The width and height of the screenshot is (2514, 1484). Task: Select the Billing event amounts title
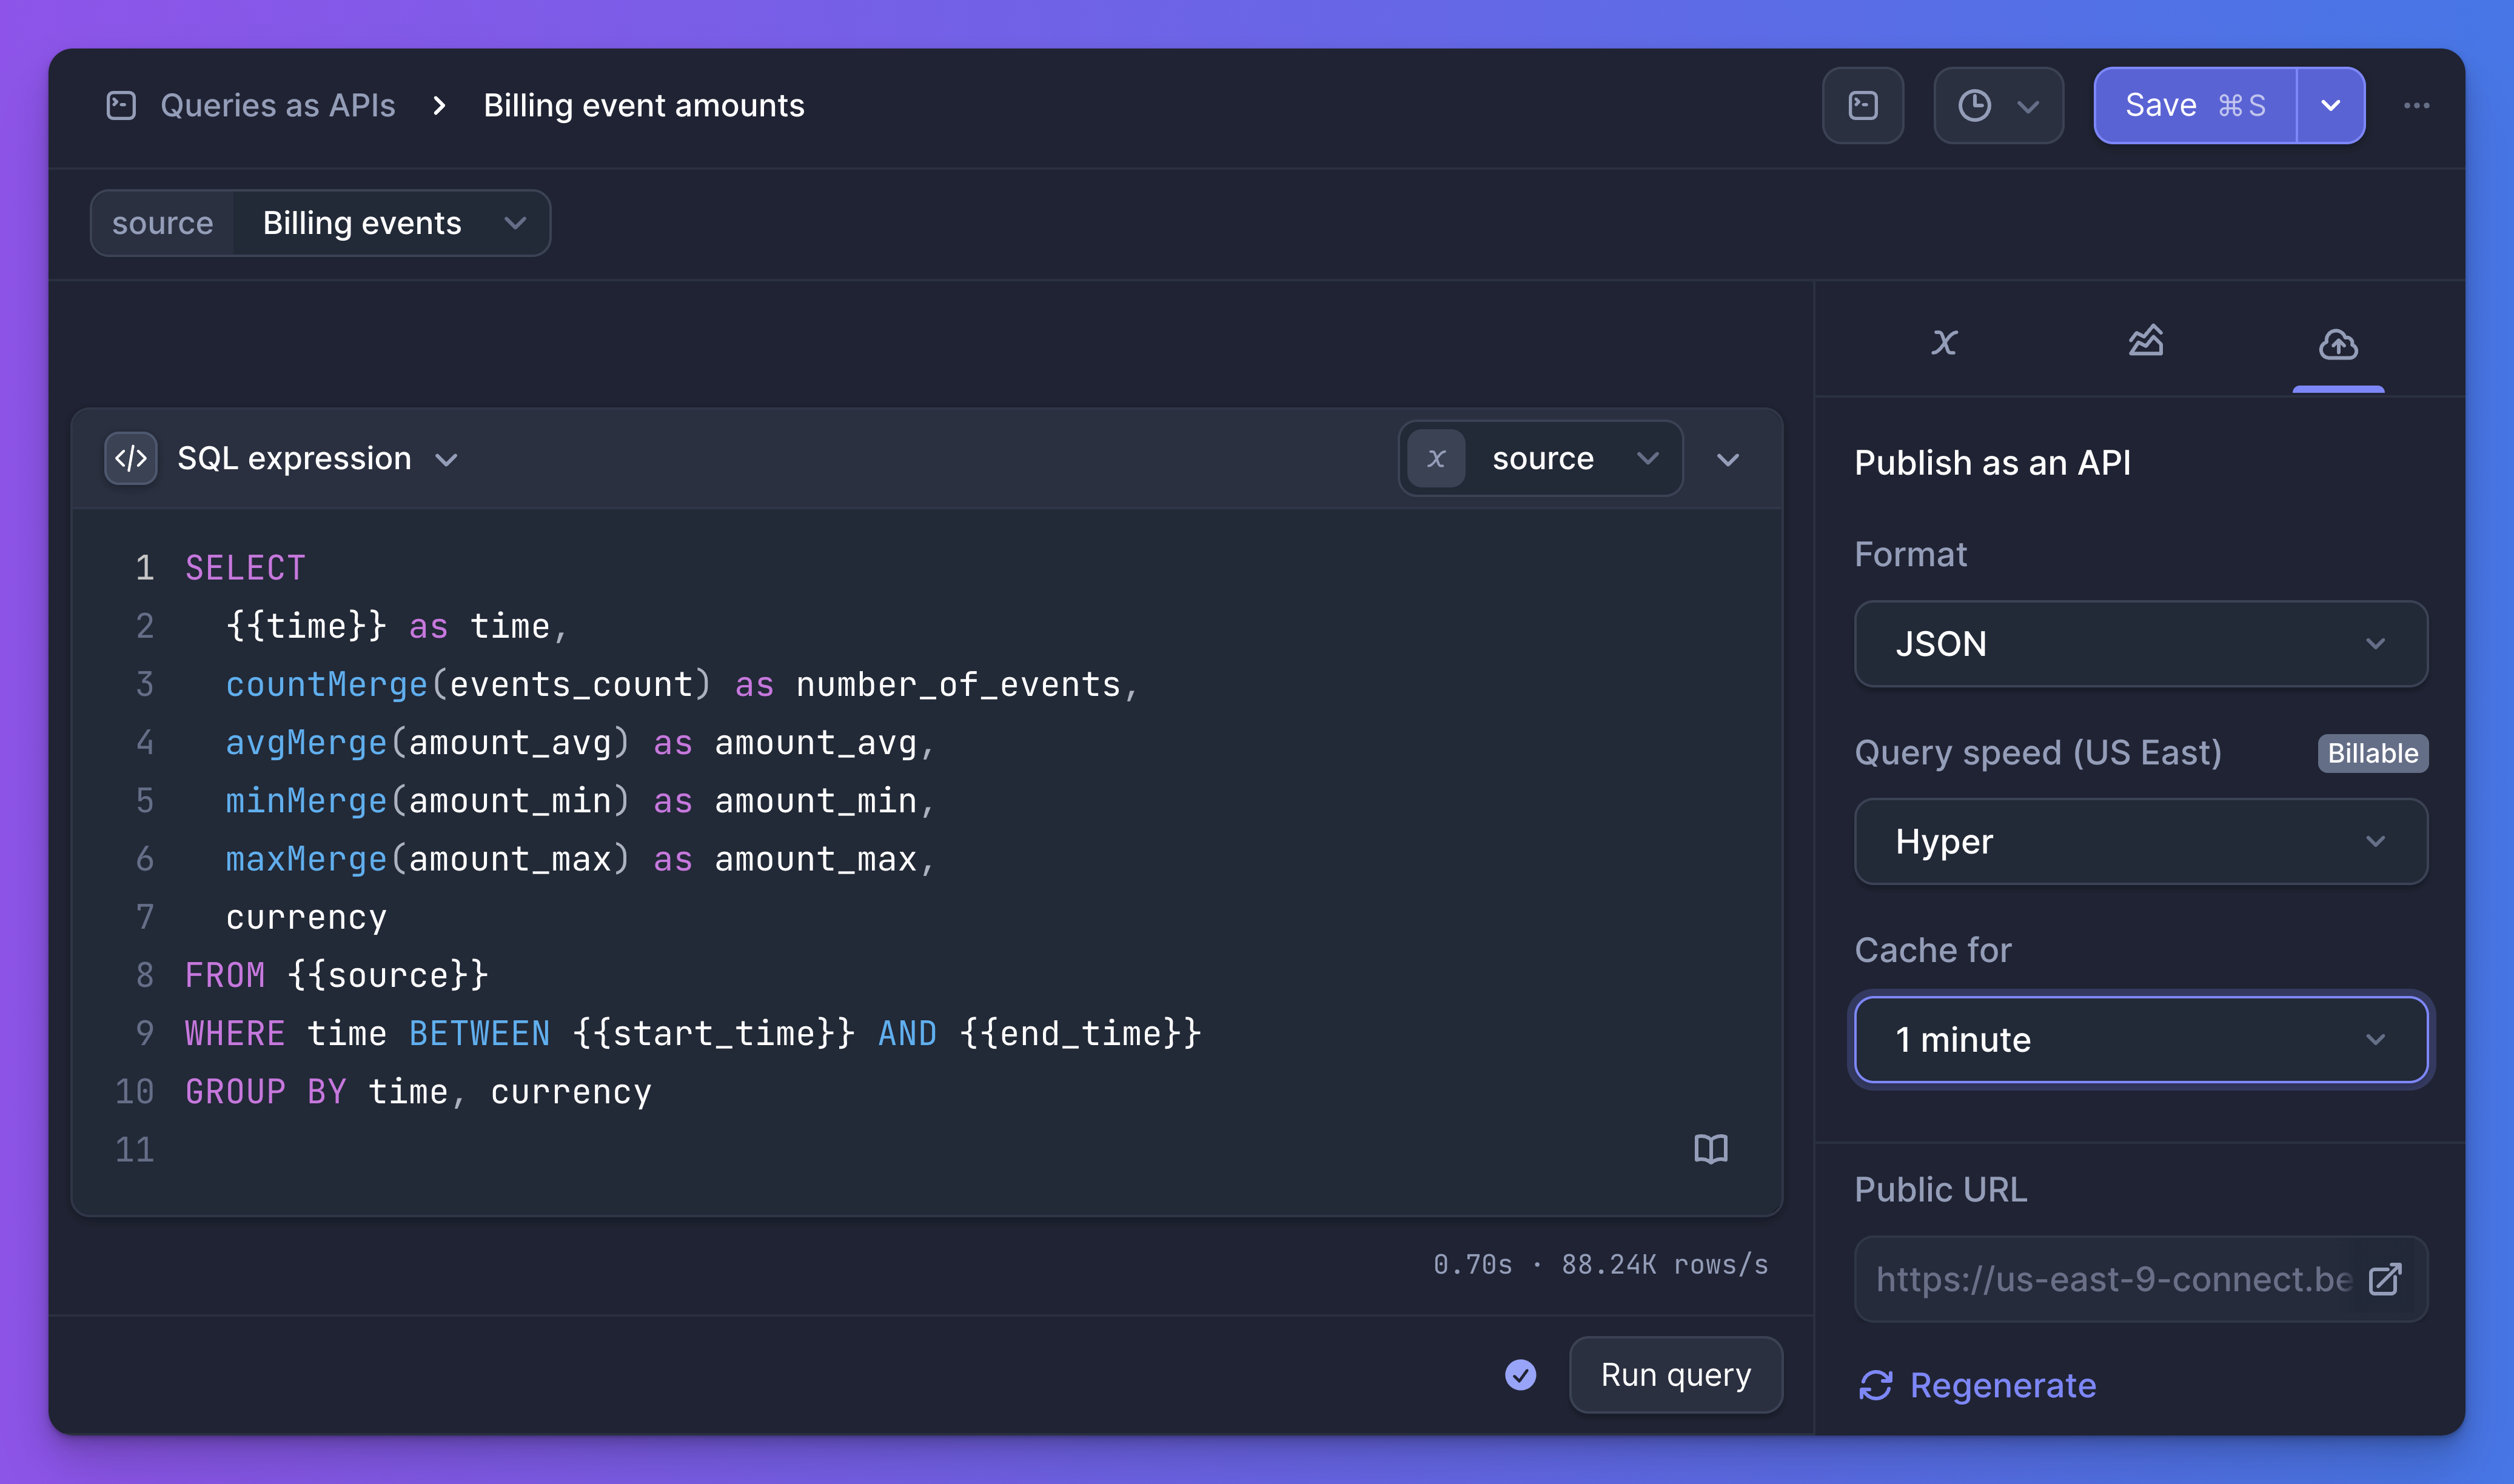[x=643, y=105]
